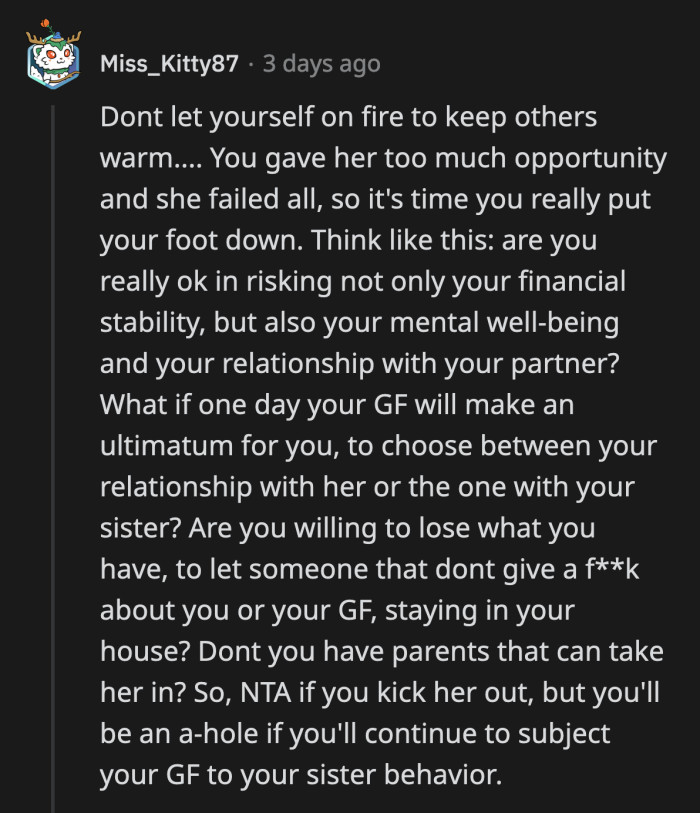
Task: Click the word "house?" in the comment
Action: (144, 651)
